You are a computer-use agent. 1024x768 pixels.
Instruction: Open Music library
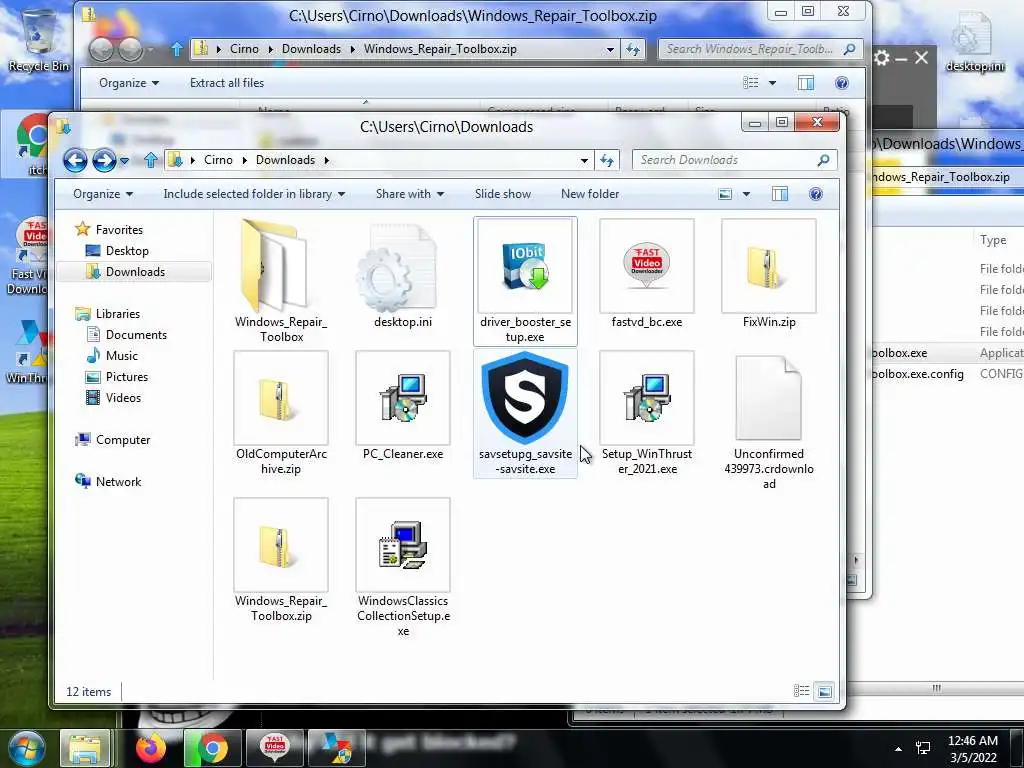121,356
